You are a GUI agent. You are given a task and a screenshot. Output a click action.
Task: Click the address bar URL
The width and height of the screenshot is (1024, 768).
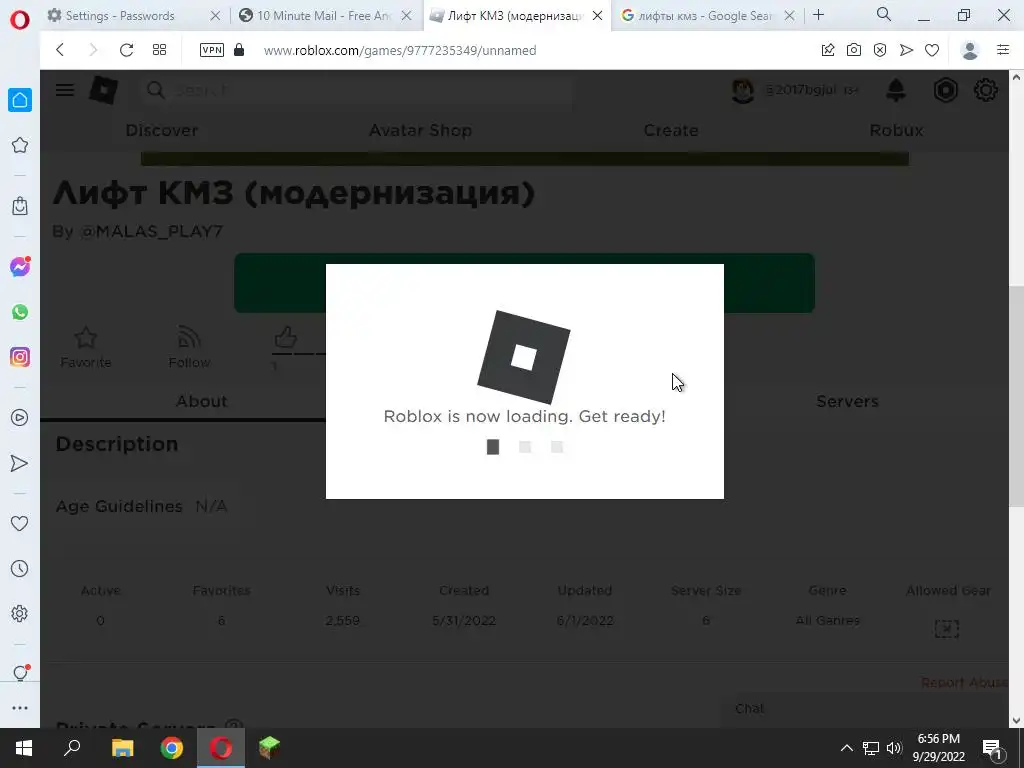click(400, 50)
